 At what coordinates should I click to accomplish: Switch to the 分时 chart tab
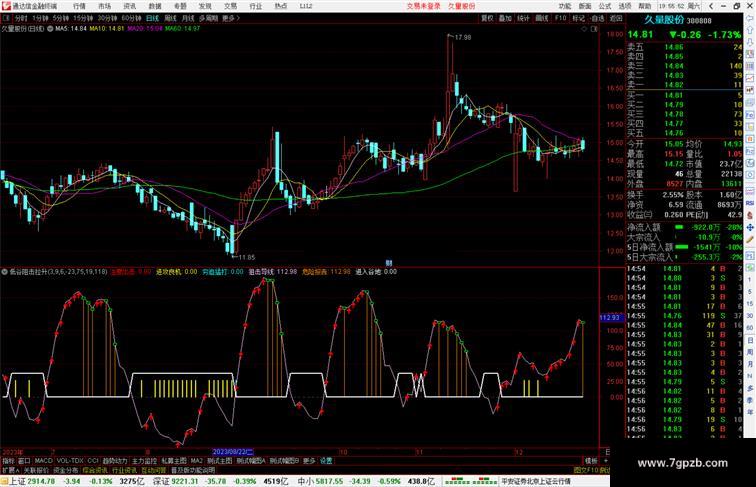pyautogui.click(x=21, y=18)
